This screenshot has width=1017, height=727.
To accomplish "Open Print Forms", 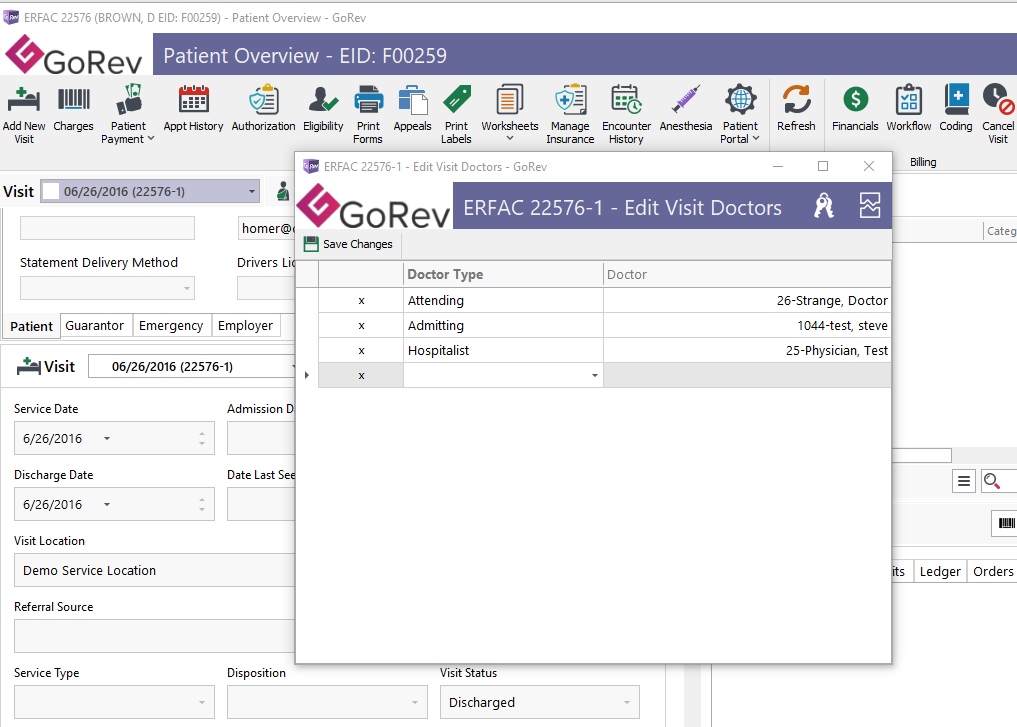I will click(368, 114).
